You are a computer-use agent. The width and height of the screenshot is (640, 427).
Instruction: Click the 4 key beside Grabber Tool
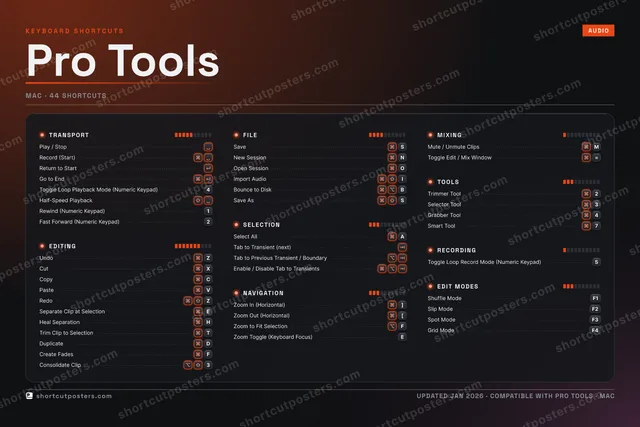pyautogui.click(x=596, y=215)
